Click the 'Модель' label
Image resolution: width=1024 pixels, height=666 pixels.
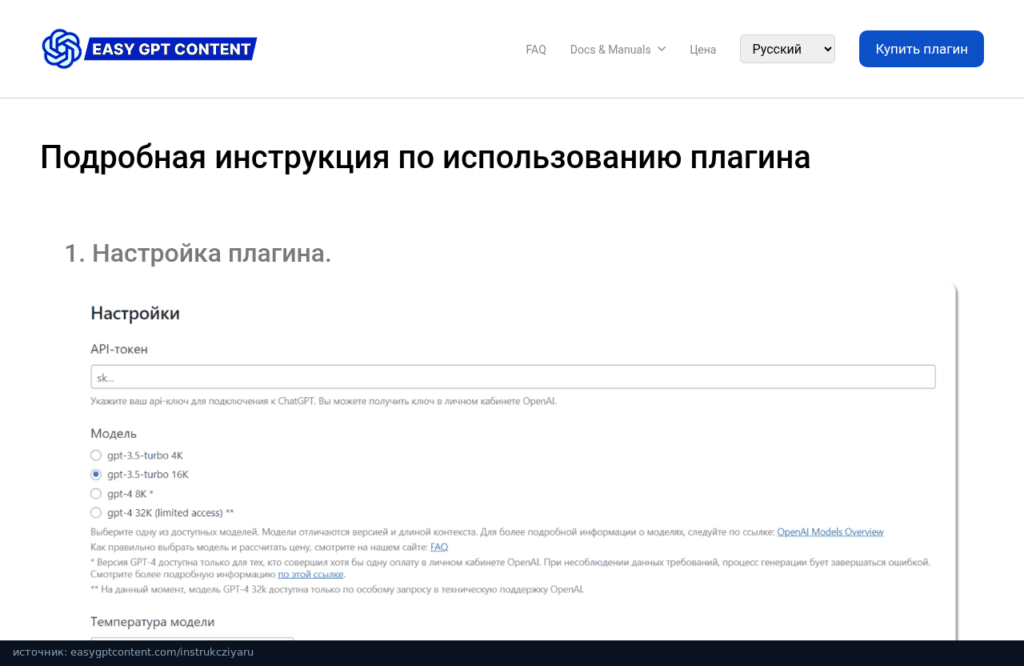tap(114, 434)
